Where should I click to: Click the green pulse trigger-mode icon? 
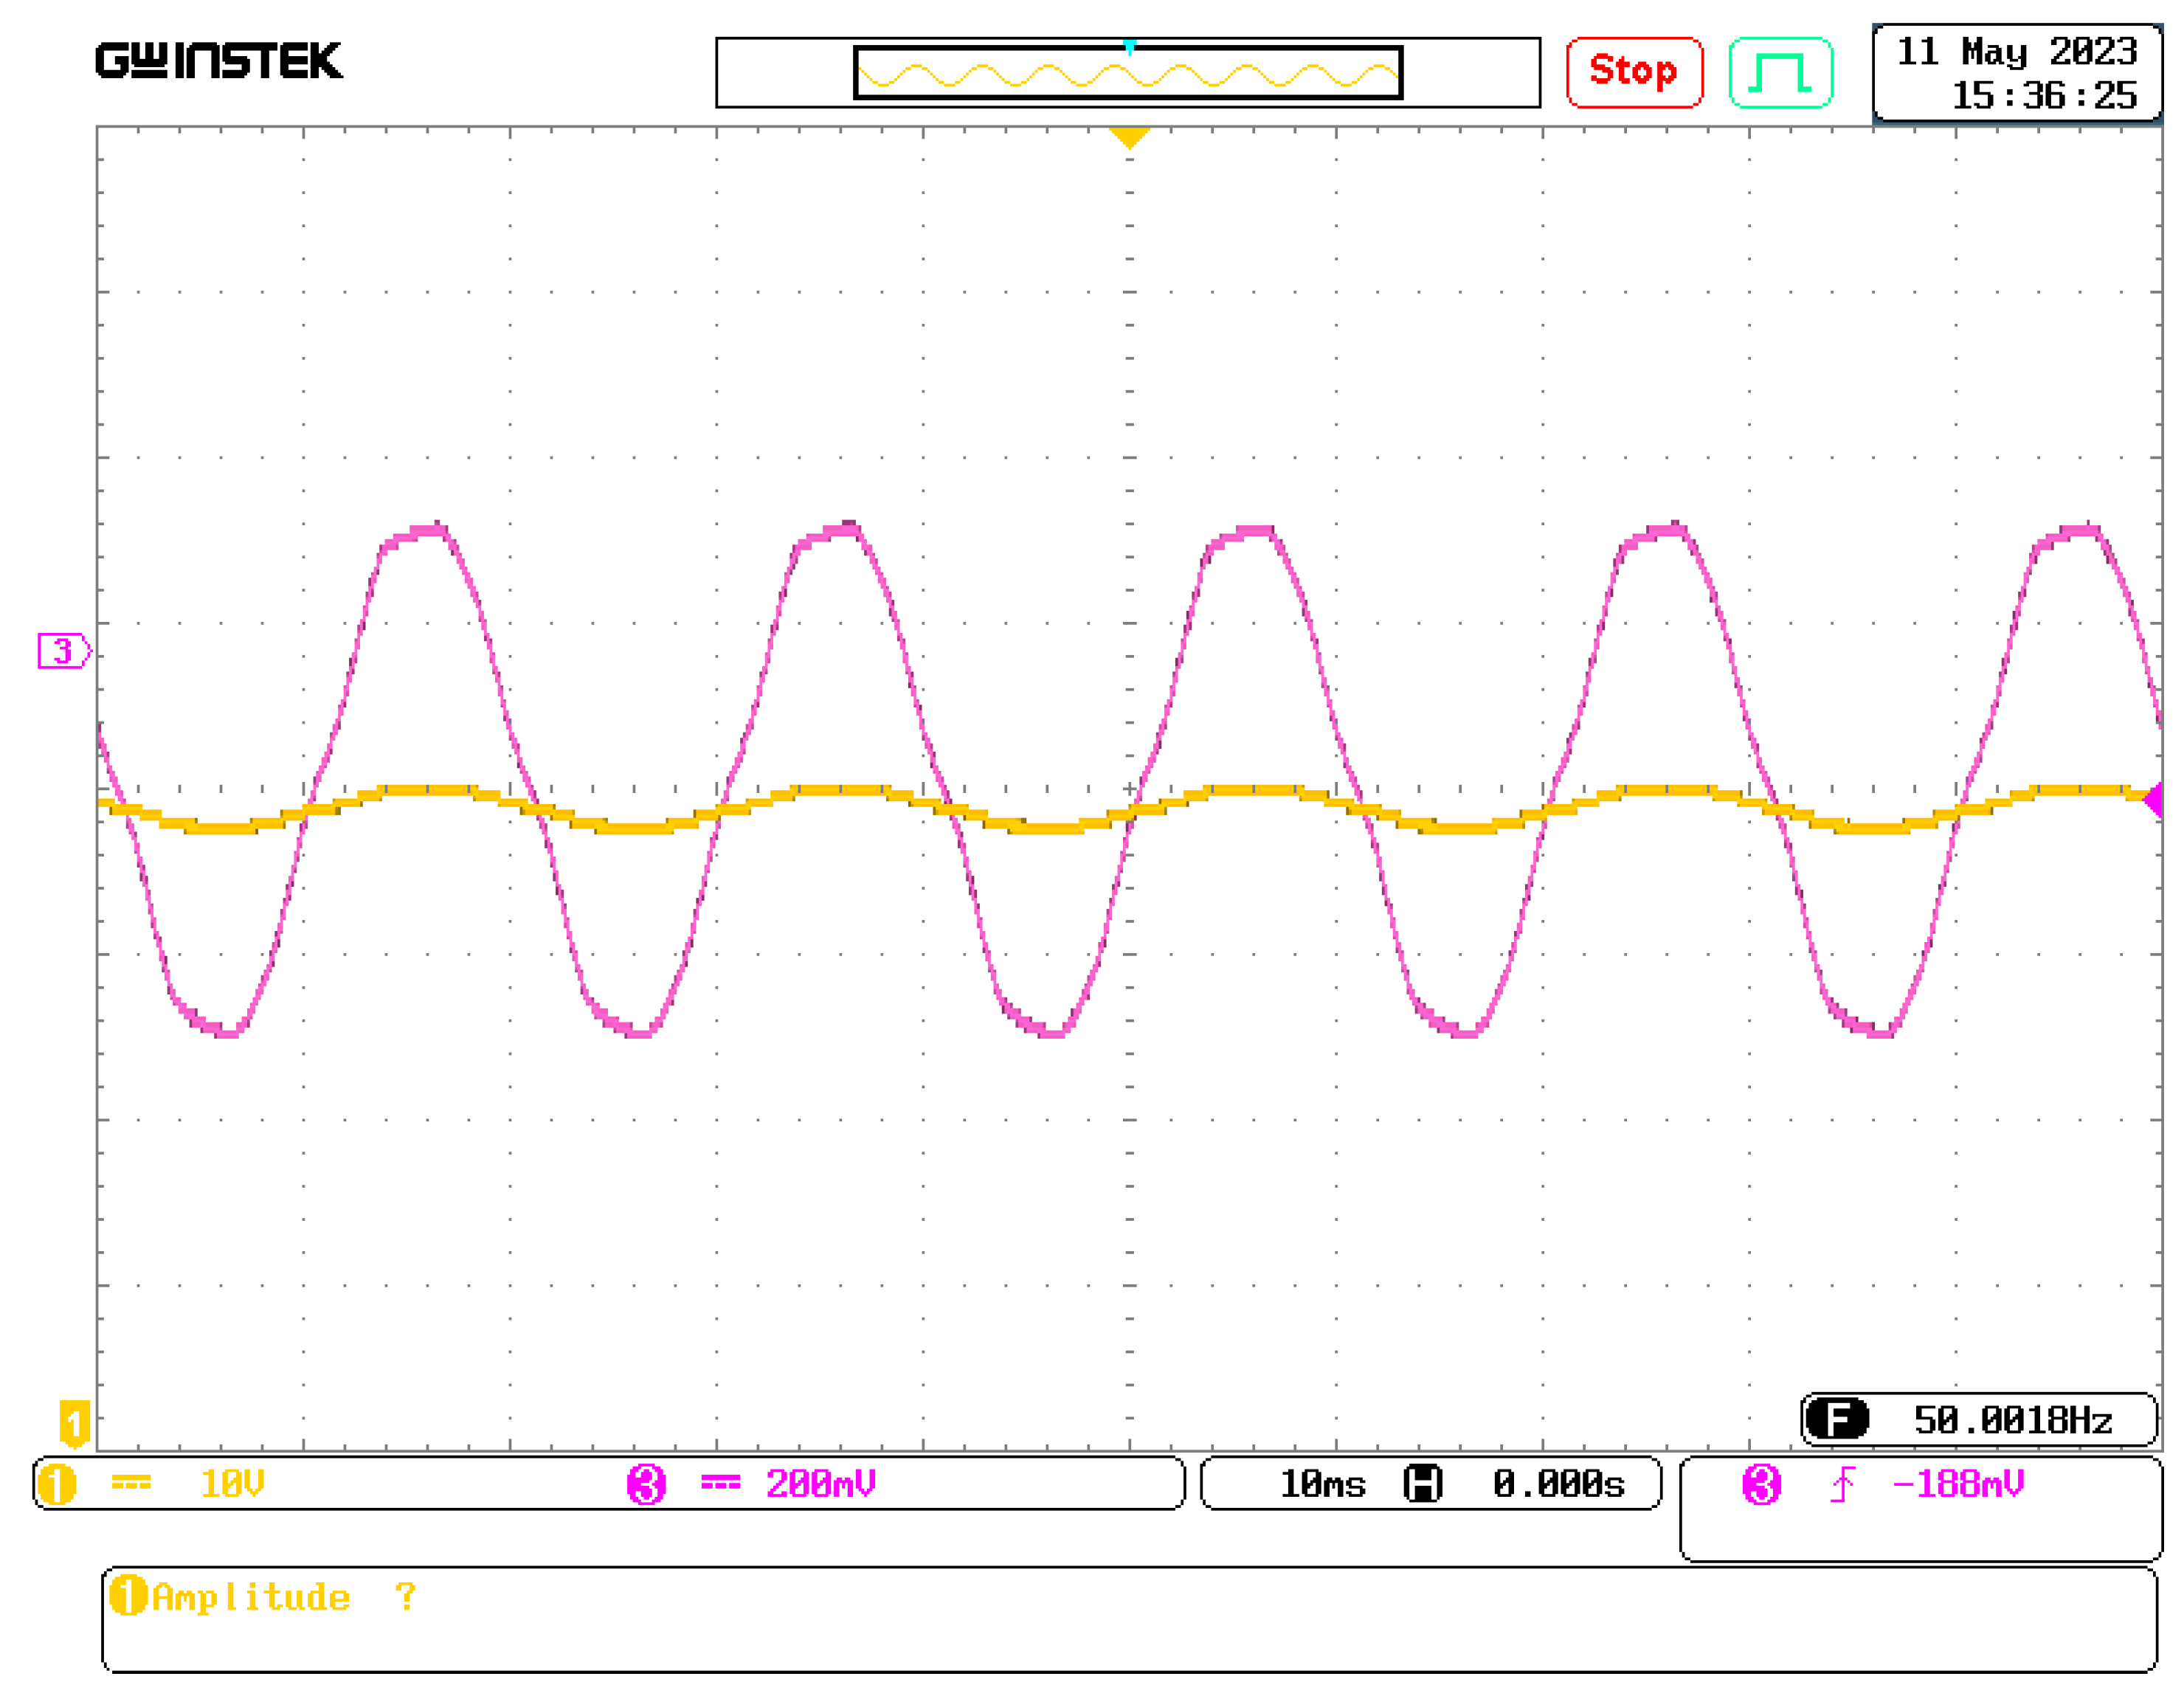pyautogui.click(x=1780, y=72)
